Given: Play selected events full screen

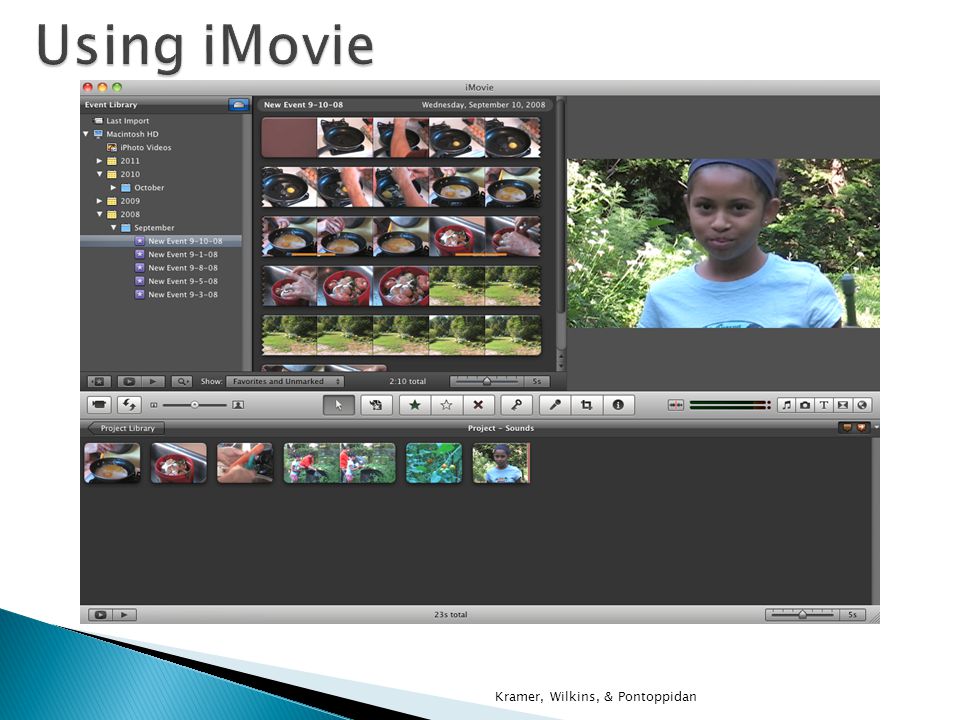Looking at the screenshot, I should pyautogui.click(x=129, y=381).
